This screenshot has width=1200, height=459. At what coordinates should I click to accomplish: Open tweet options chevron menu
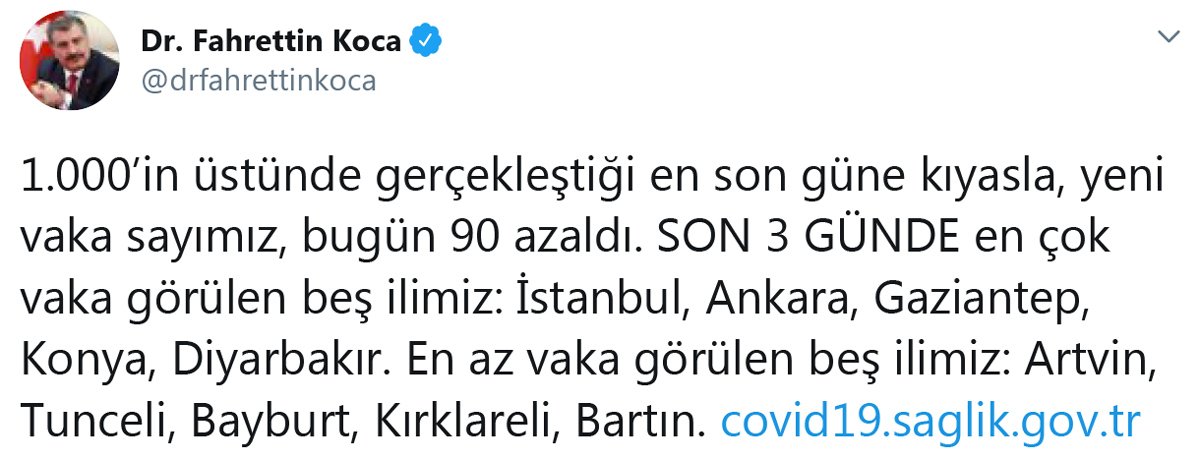[x=1167, y=36]
